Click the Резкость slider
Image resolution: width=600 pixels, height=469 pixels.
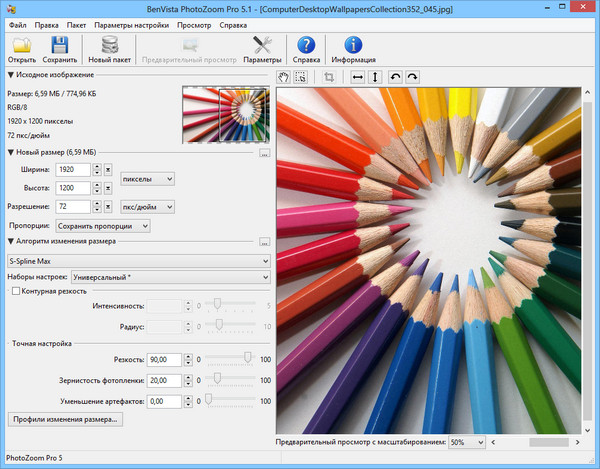pyautogui.click(x=248, y=359)
